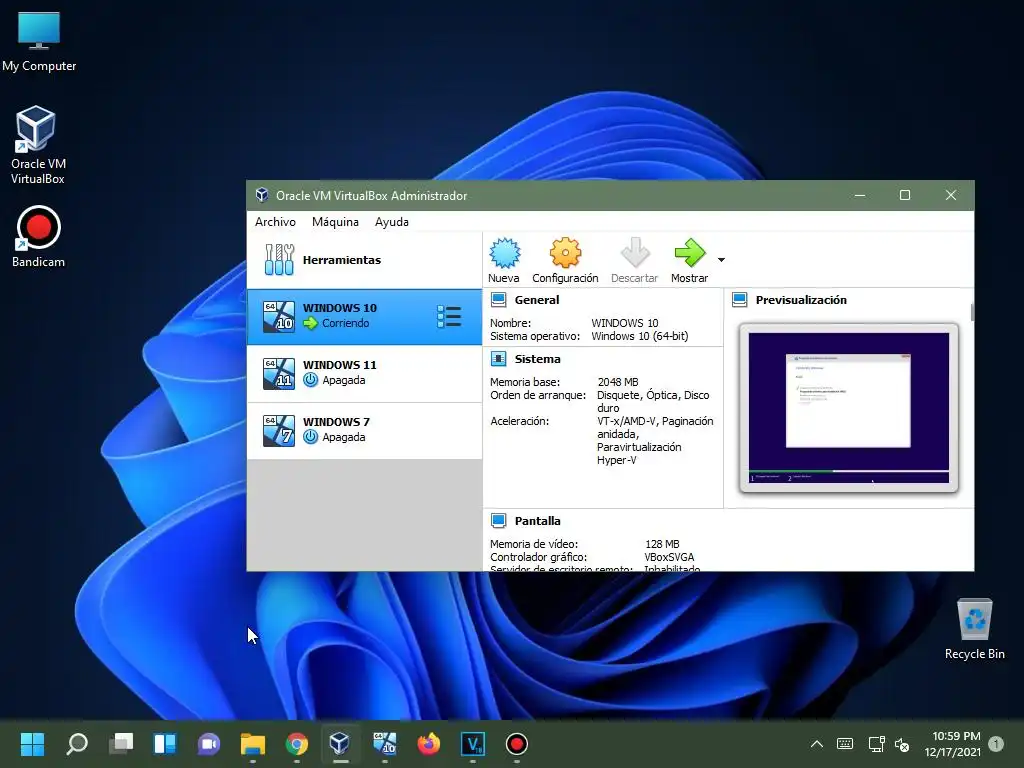Open Configuración gear icon
This screenshot has height=768, width=1024.
click(565, 253)
